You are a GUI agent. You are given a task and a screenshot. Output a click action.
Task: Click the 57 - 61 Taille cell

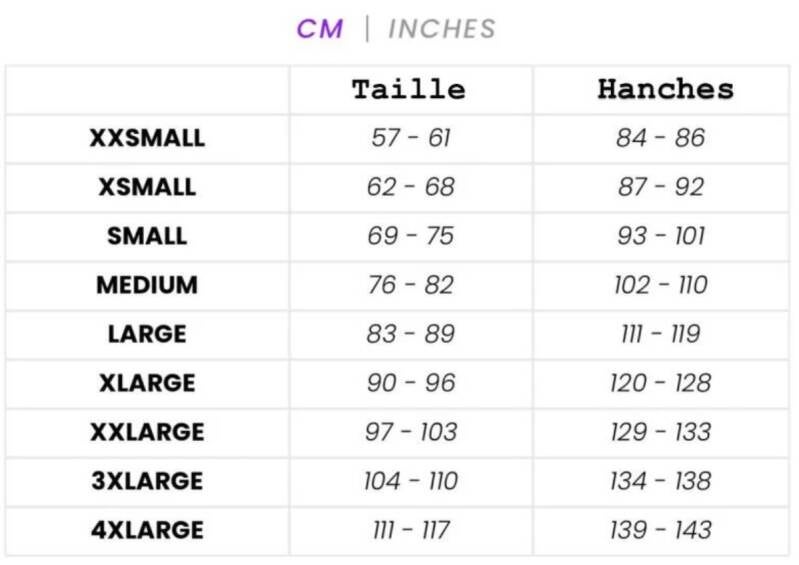(x=411, y=138)
